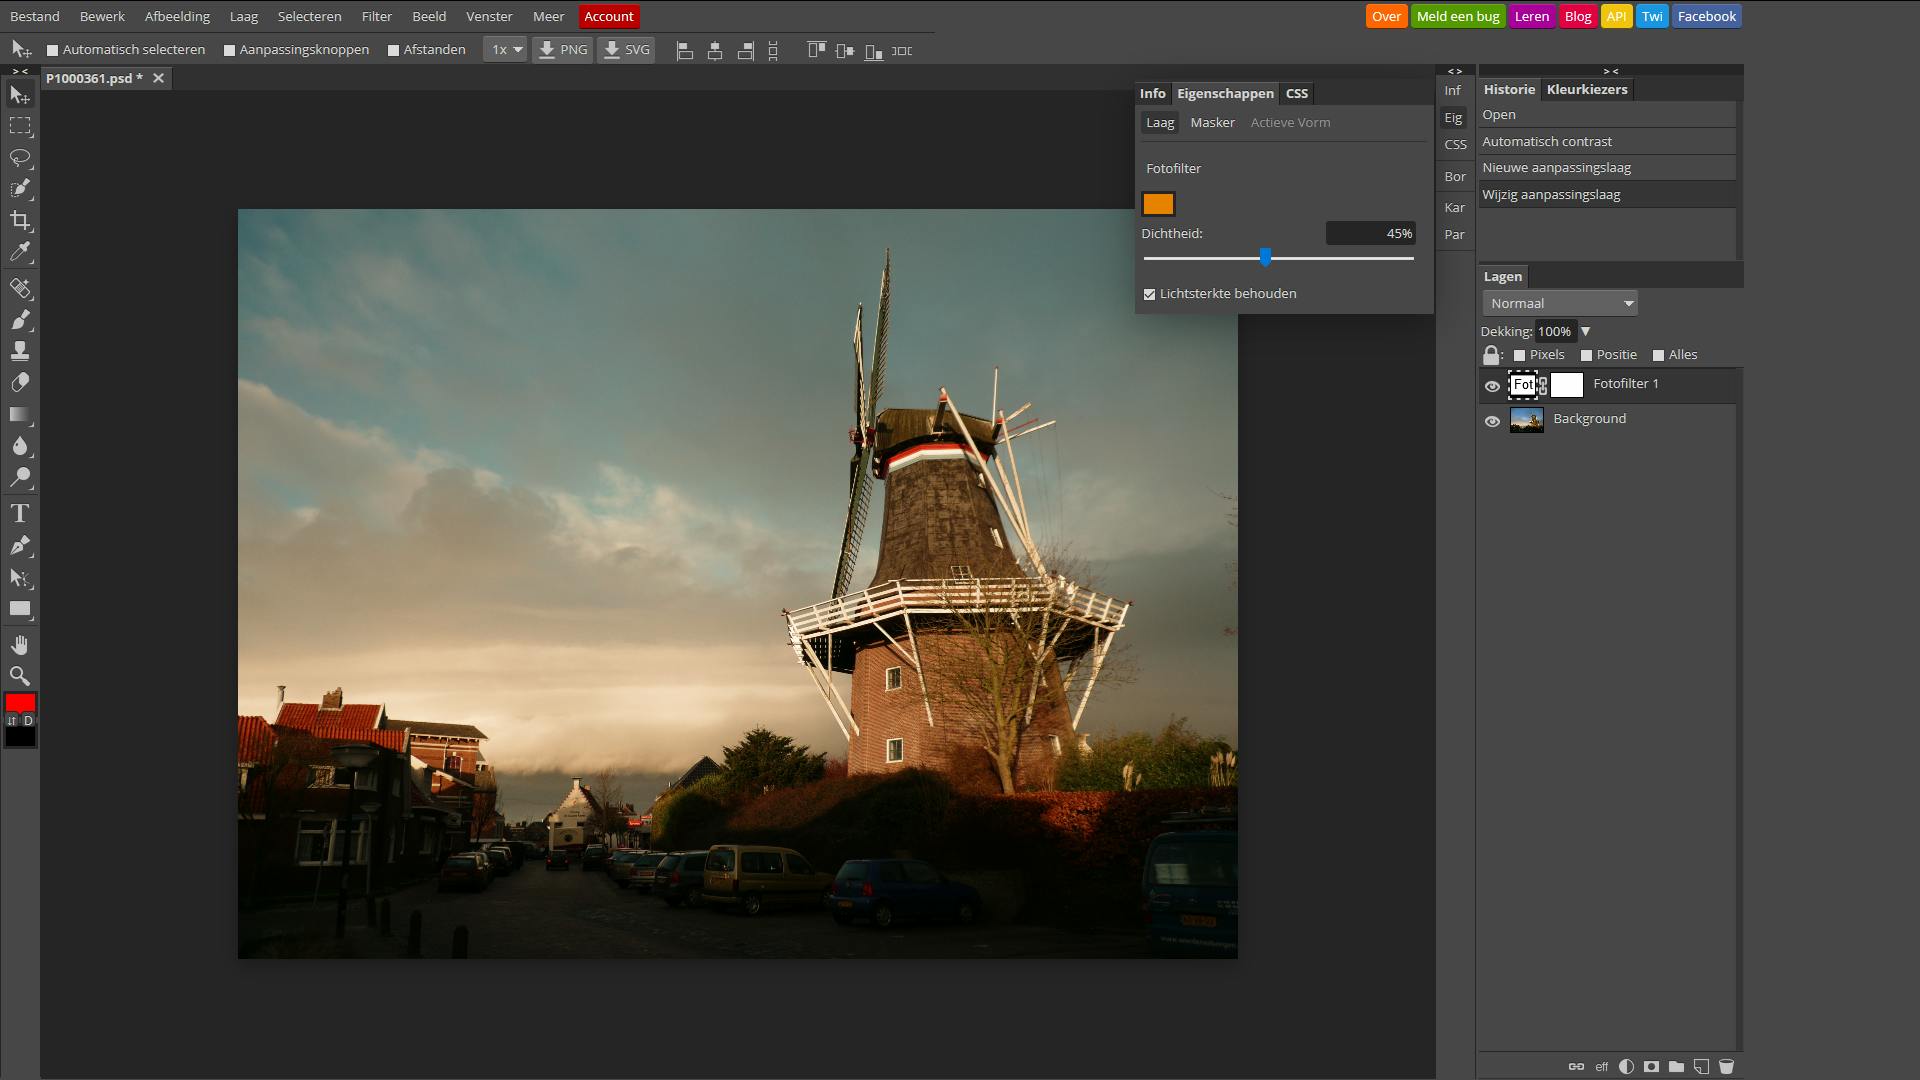Open the zoom level 1x dropdown
The image size is (1920, 1080).
pyautogui.click(x=505, y=48)
